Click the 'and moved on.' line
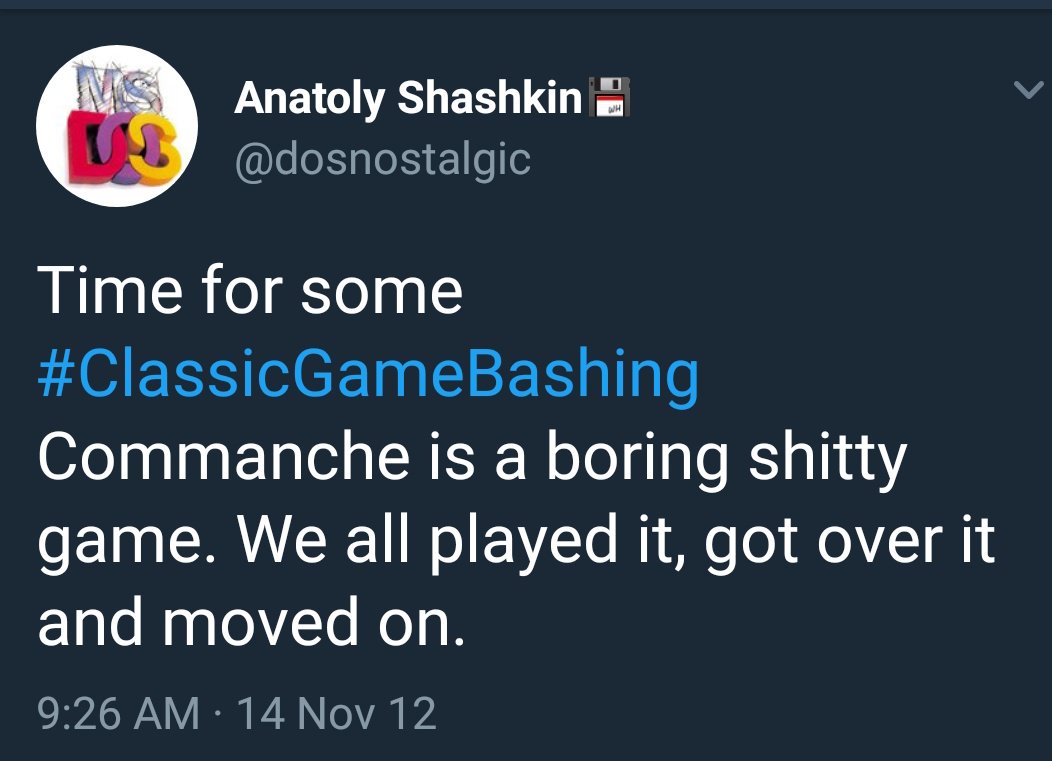Image resolution: width=1052 pixels, height=761 pixels. (x=252, y=622)
